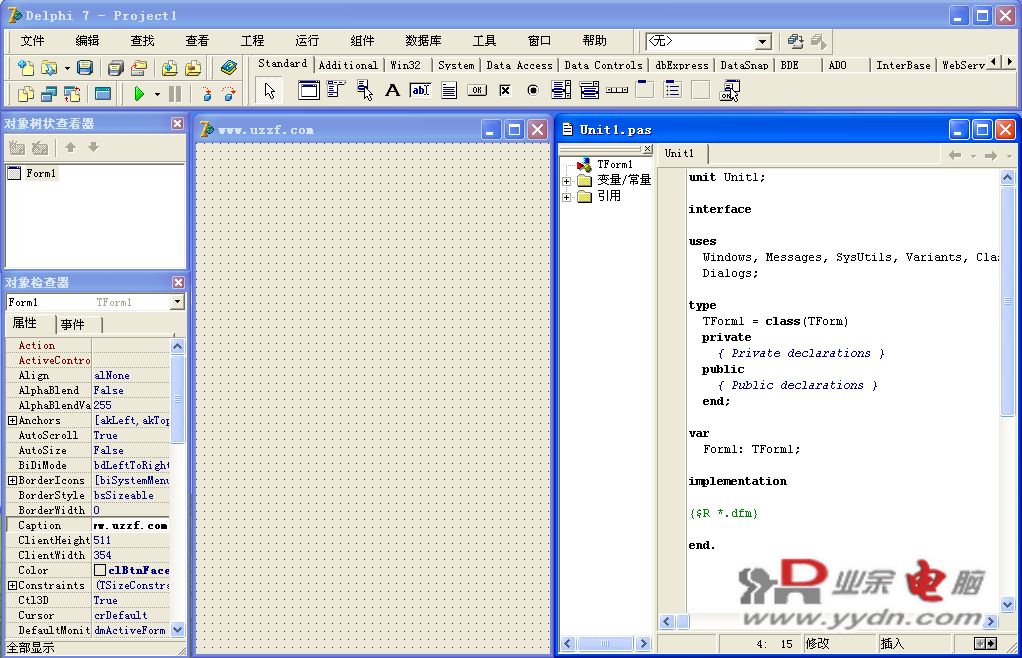1022x658 pixels.
Task: Select the Label component icon
Action: (392, 90)
